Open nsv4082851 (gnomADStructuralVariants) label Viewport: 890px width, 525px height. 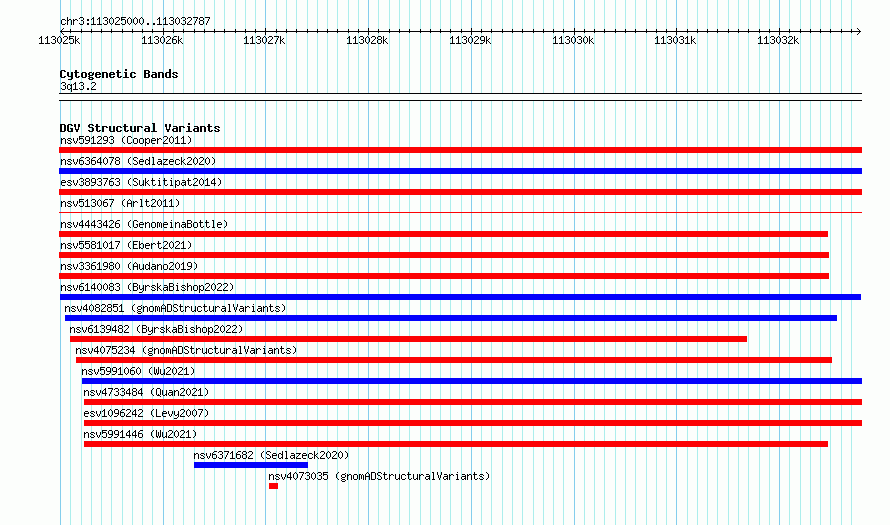(175, 308)
